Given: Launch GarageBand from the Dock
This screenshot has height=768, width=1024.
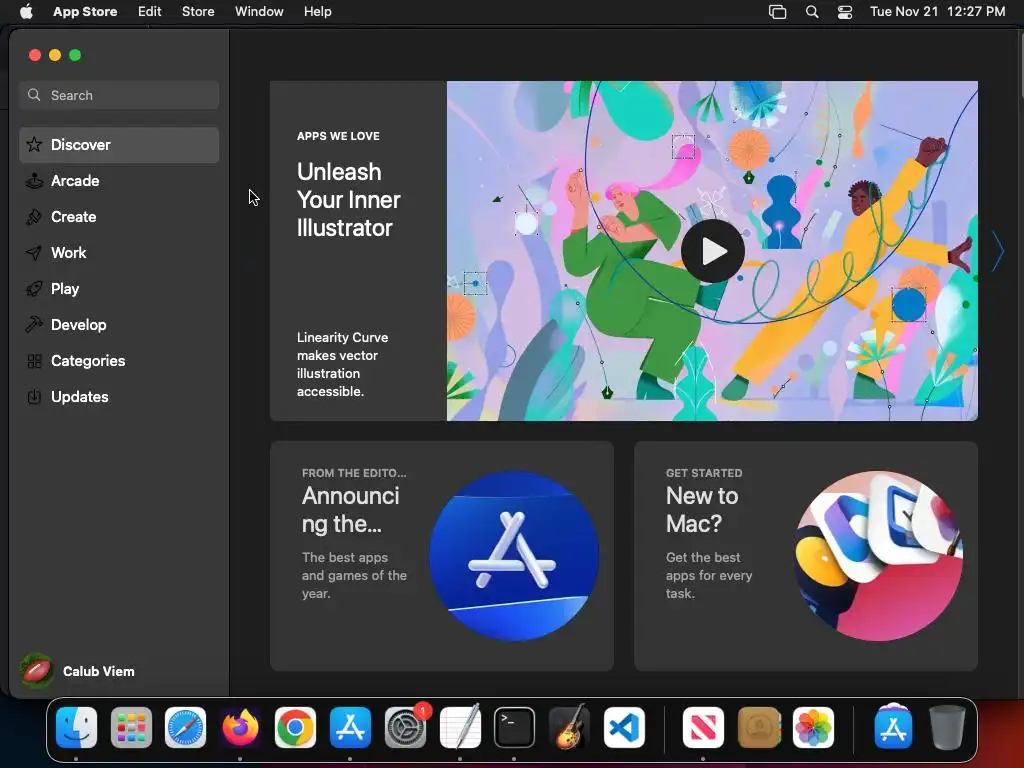Looking at the screenshot, I should tap(569, 728).
